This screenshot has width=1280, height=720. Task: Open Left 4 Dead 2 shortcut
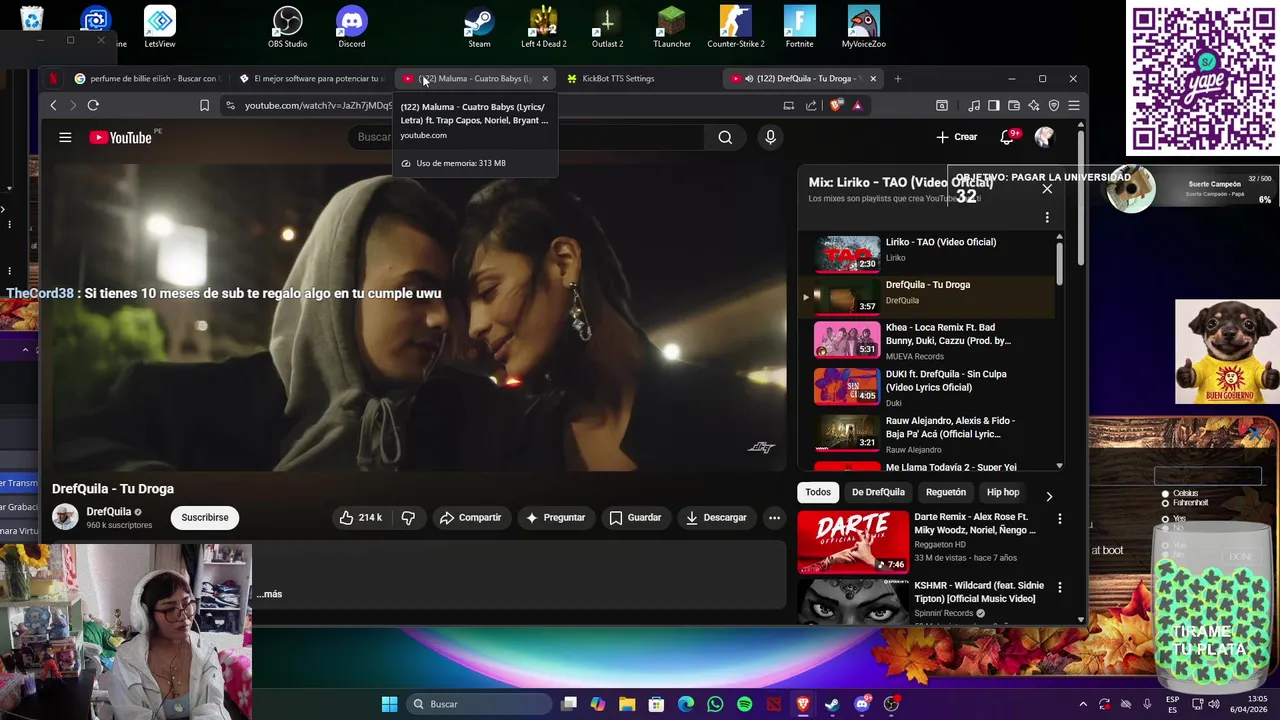[543, 27]
